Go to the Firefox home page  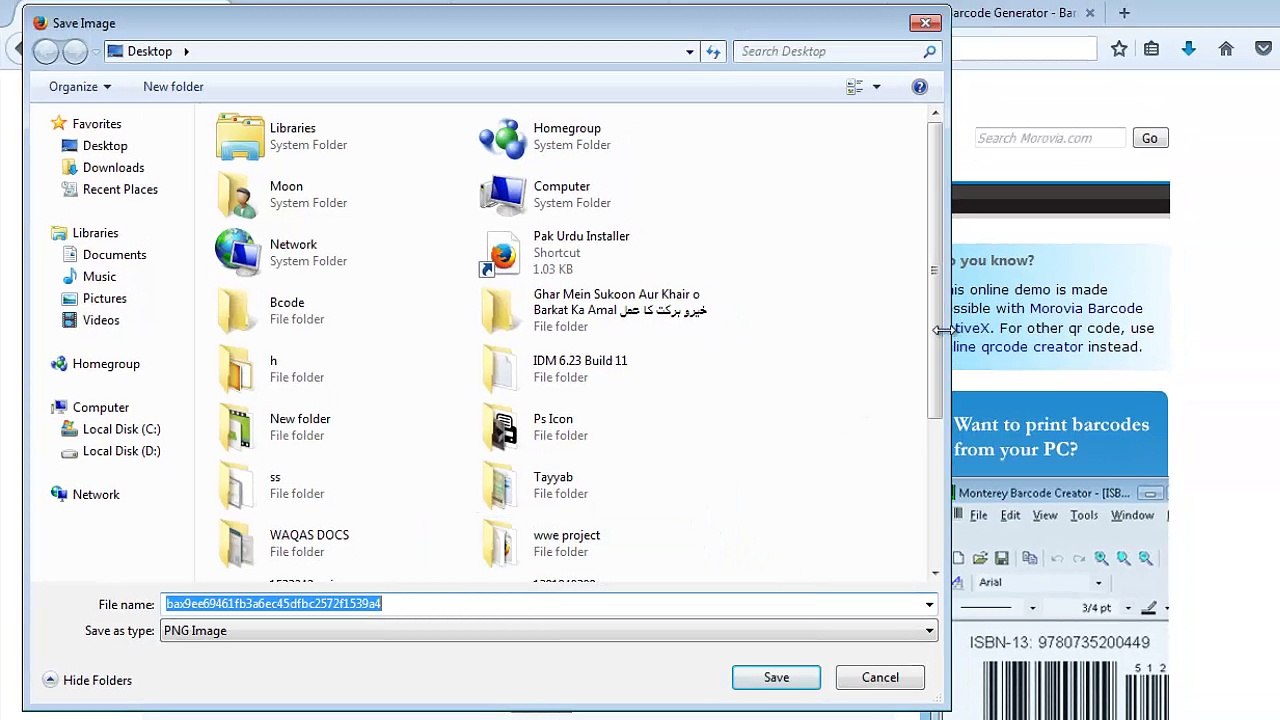click(1226, 49)
